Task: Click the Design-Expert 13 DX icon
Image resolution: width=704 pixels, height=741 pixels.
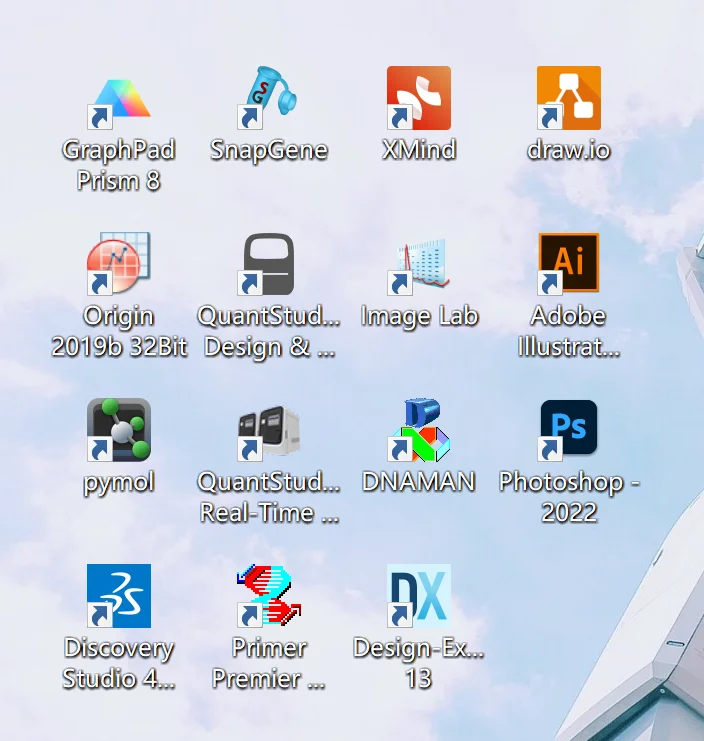Action: (x=419, y=595)
